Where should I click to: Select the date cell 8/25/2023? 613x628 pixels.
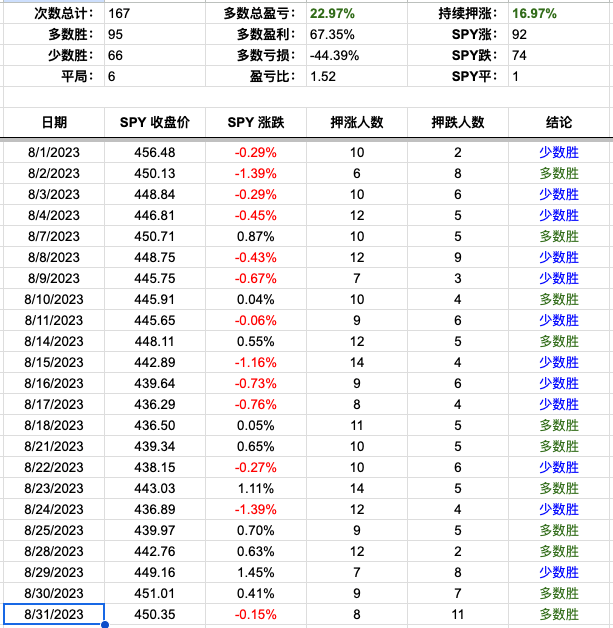point(54,530)
